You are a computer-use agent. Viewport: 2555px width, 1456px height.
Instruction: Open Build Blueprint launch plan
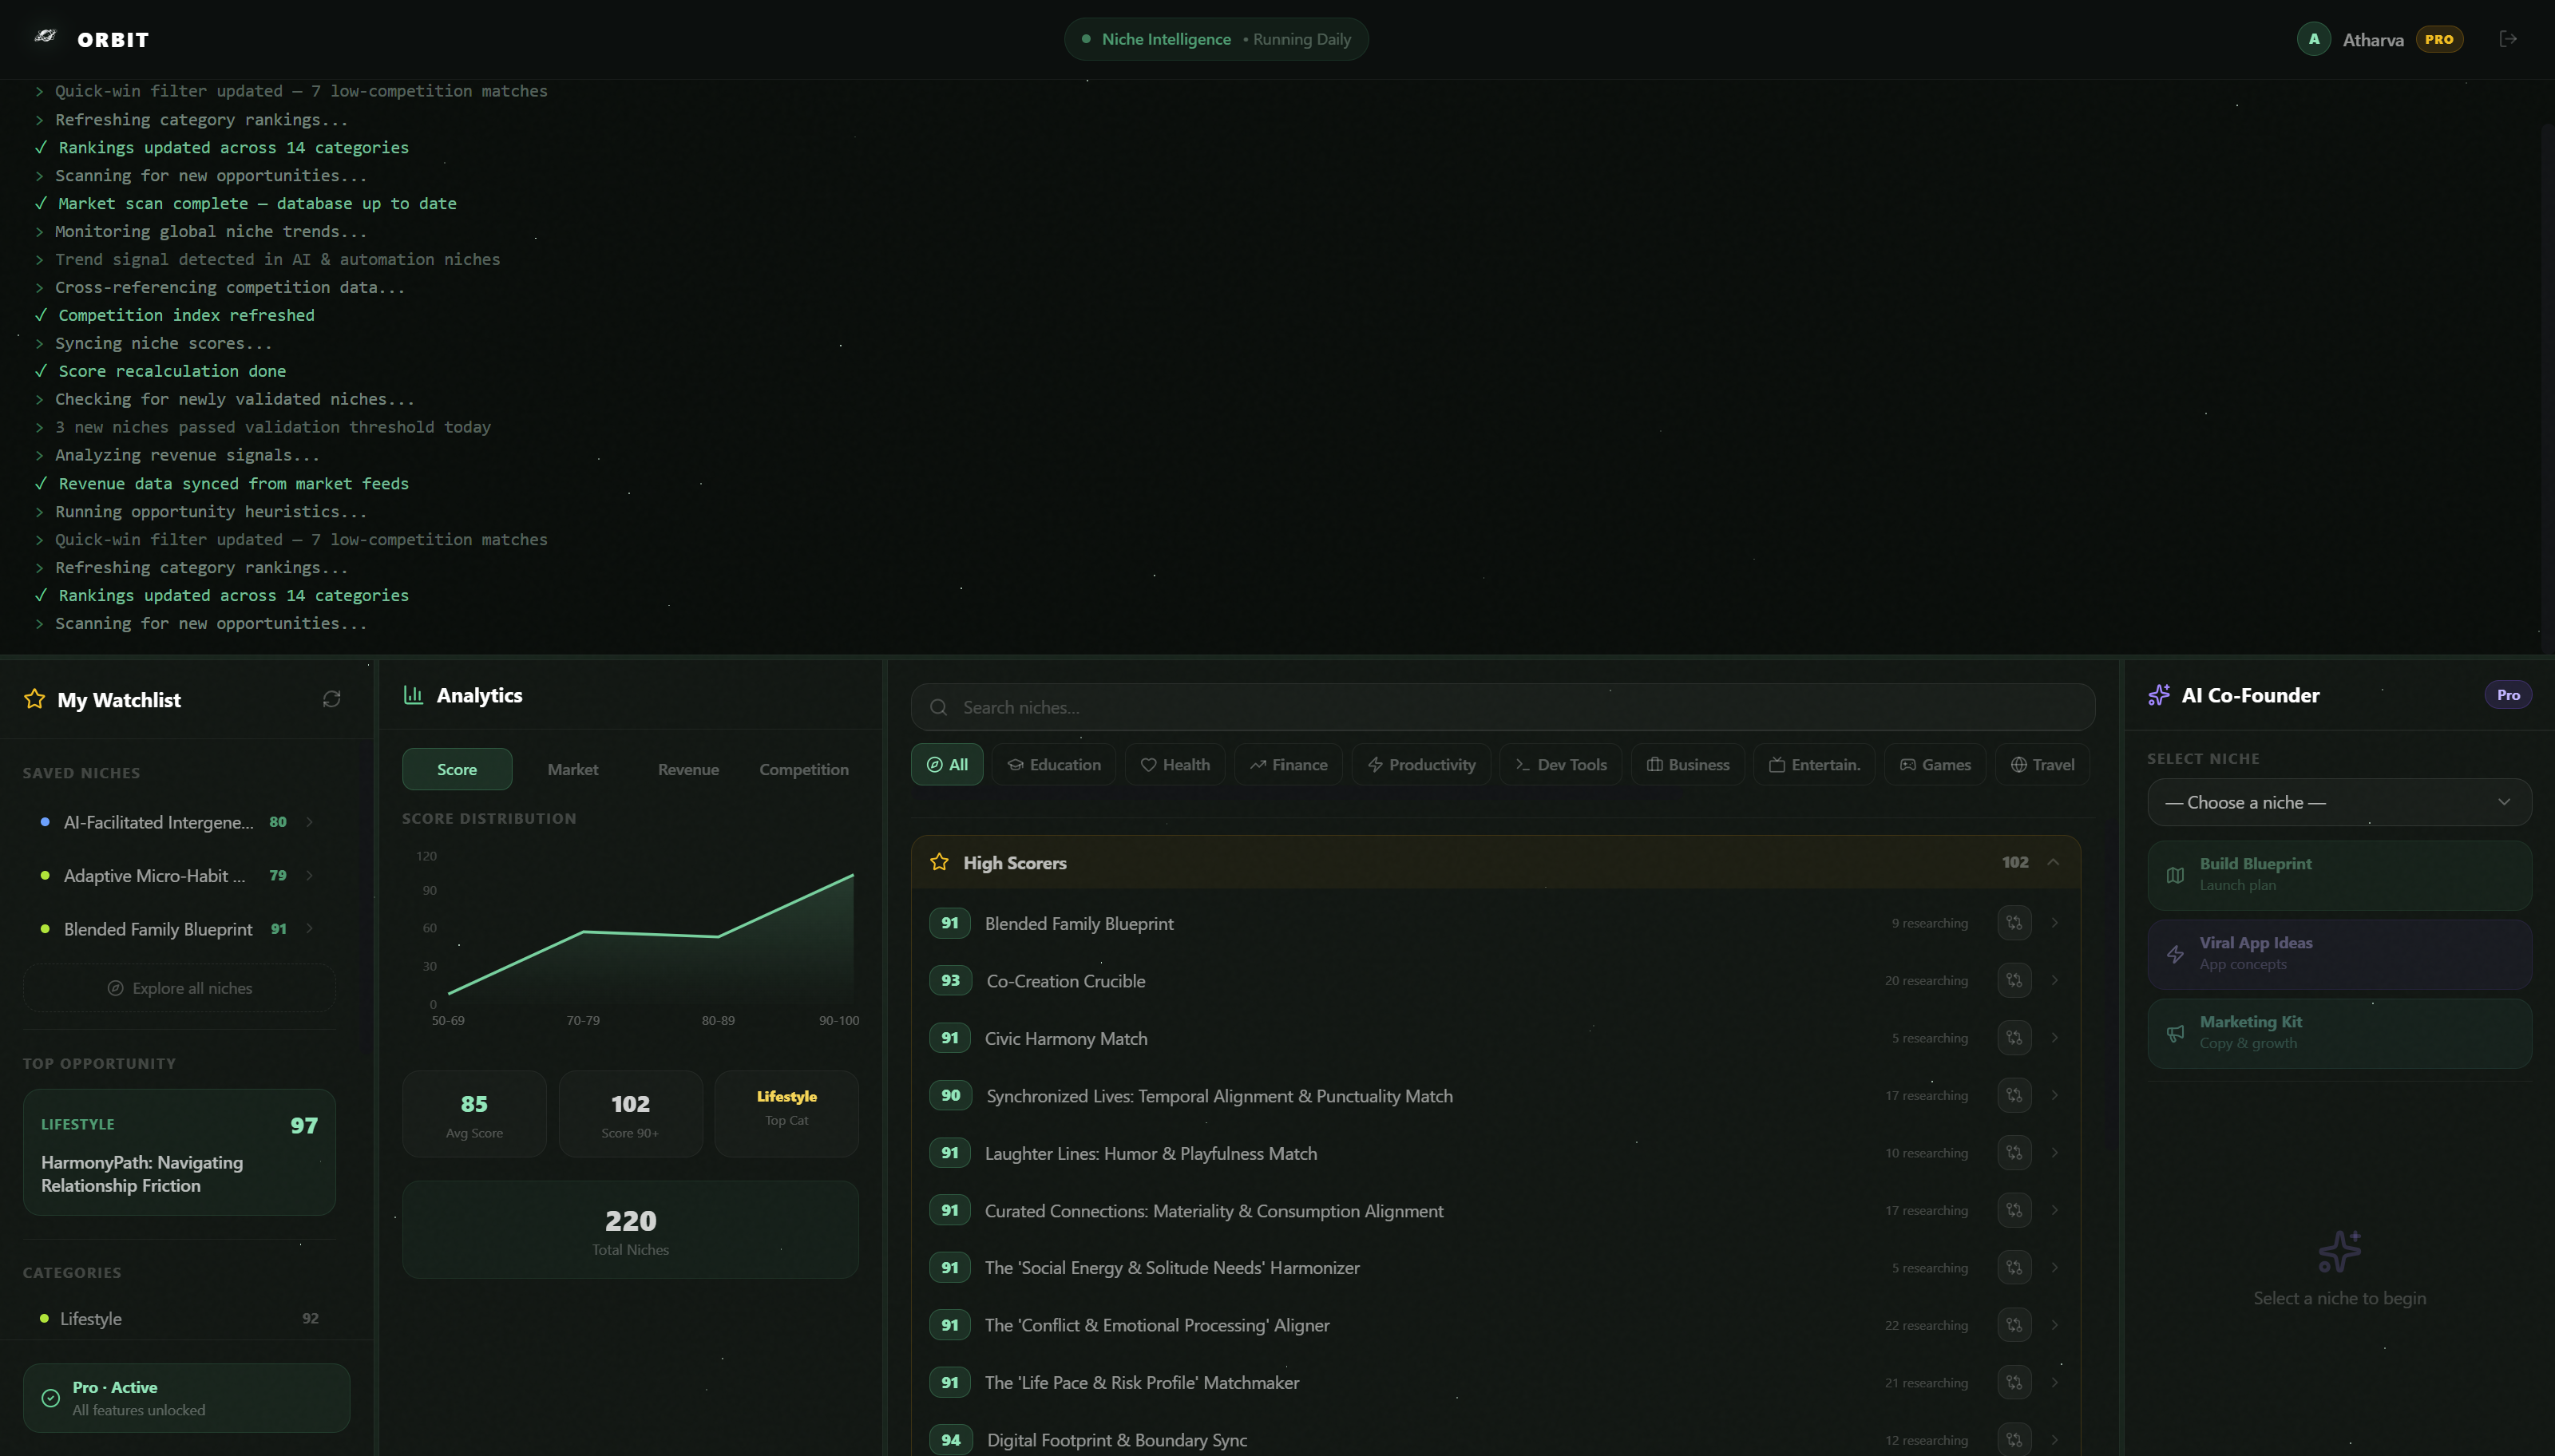(2339, 874)
